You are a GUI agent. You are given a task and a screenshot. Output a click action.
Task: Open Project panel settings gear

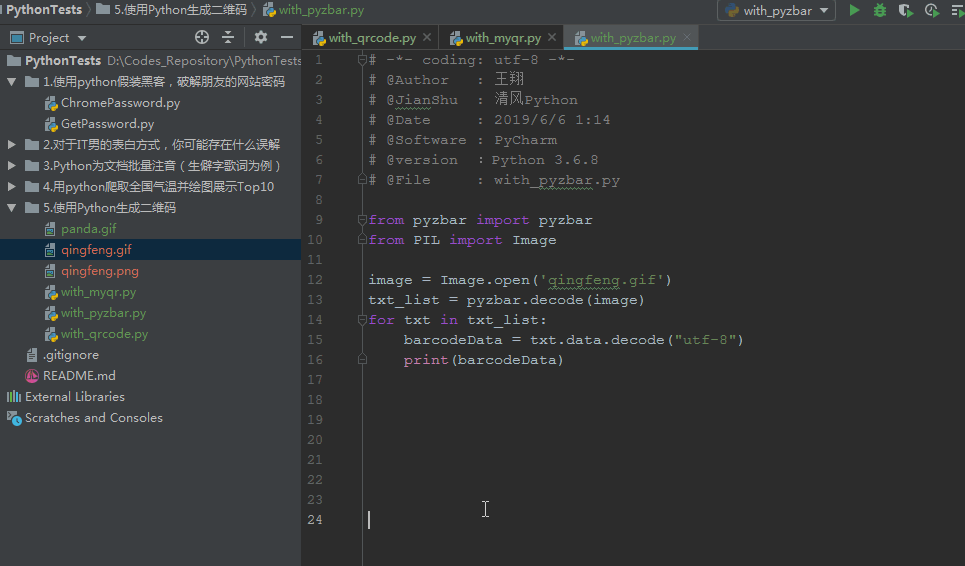pyautogui.click(x=261, y=38)
